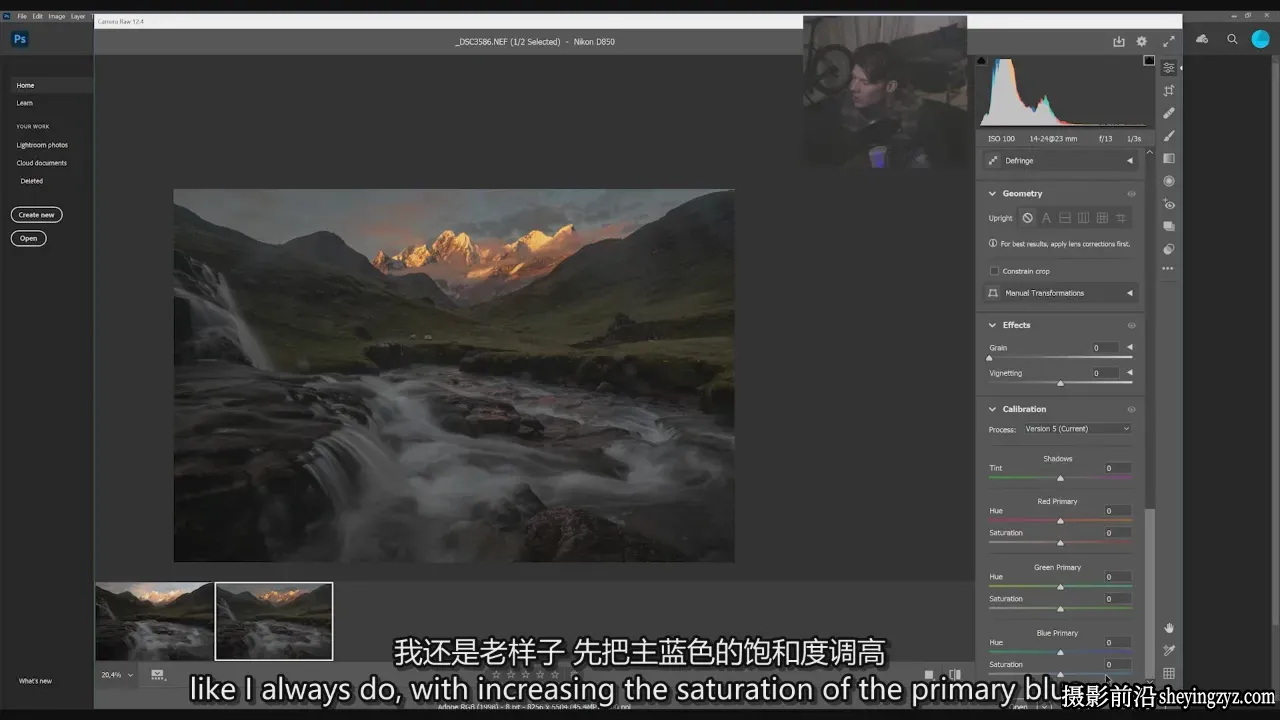Adjust the Shadows Tint slider
This screenshot has width=1280, height=720.
pos(1060,477)
